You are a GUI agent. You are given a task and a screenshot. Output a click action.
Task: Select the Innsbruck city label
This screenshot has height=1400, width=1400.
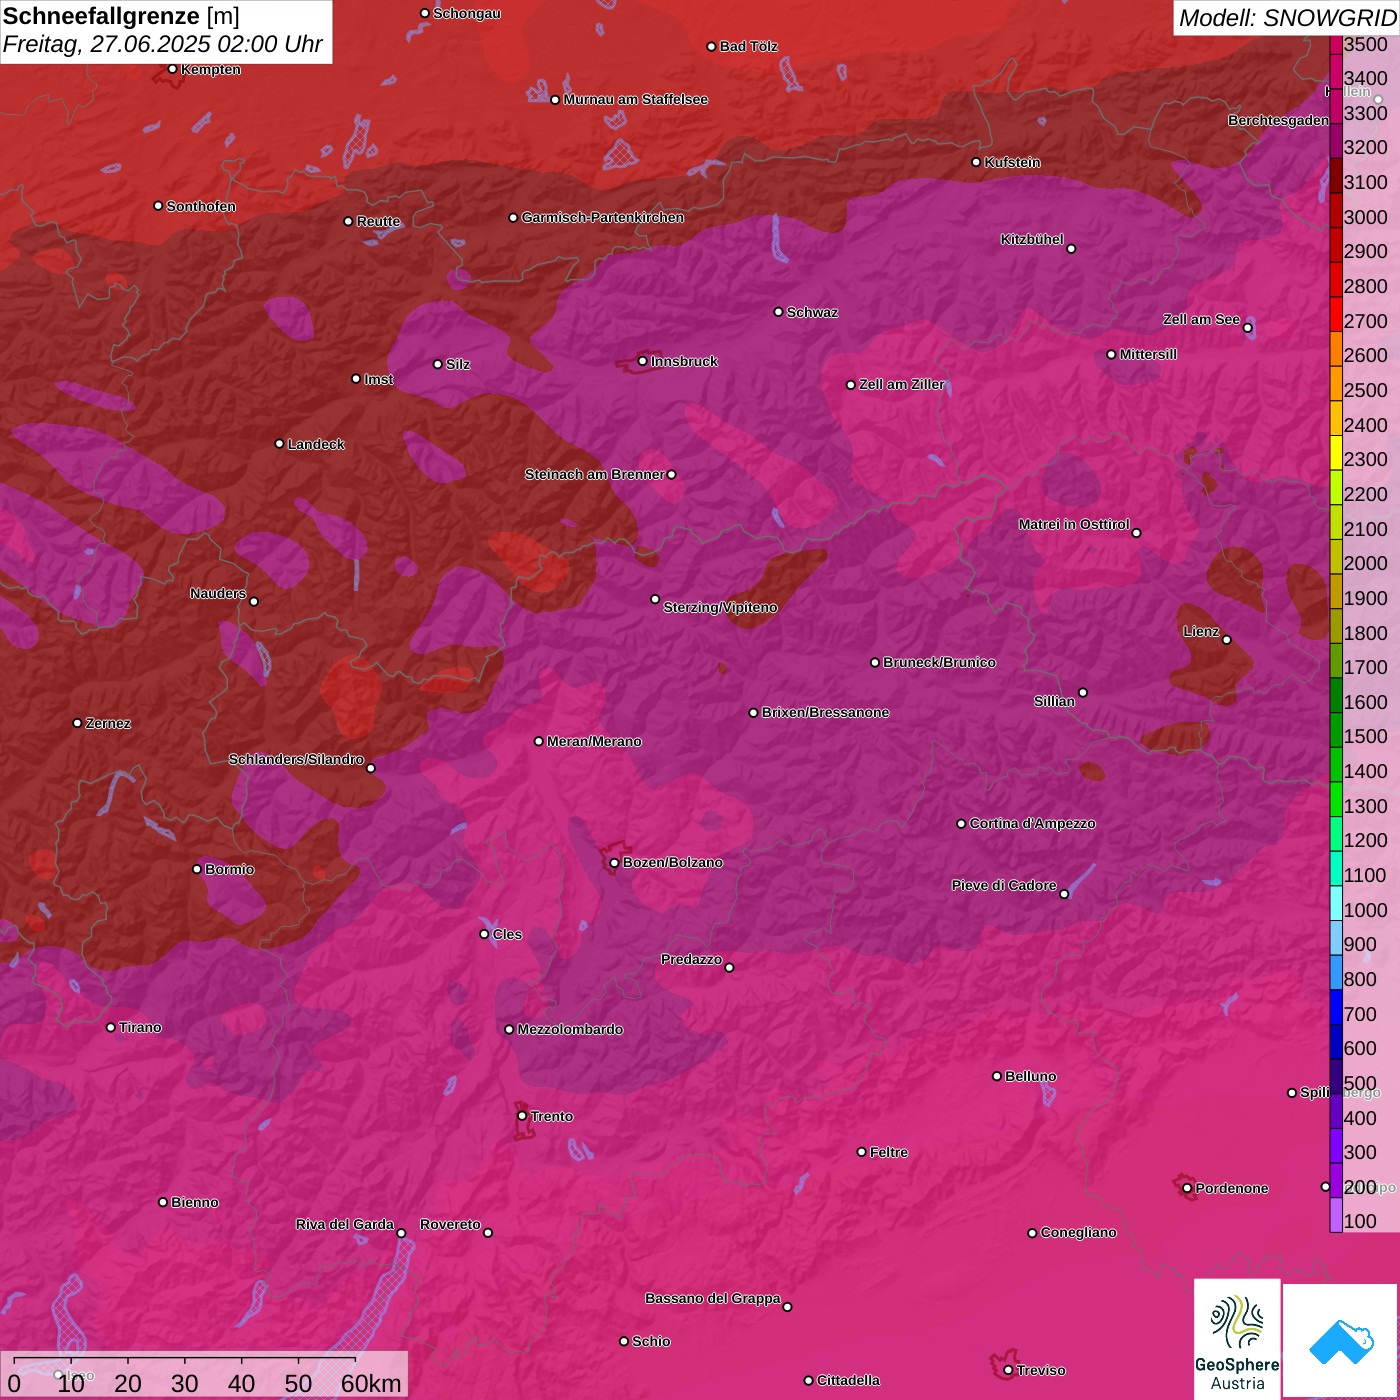[684, 361]
